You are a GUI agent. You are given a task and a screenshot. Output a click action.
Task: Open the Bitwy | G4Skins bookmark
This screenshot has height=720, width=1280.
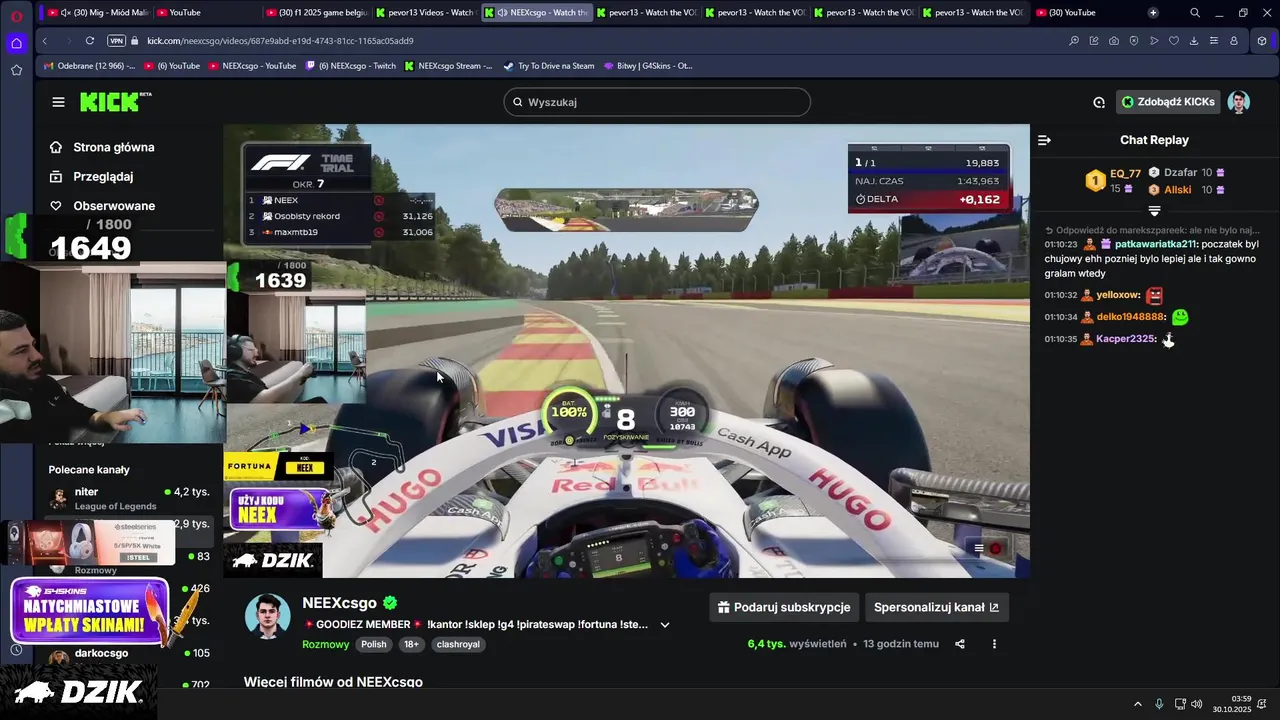(647, 66)
